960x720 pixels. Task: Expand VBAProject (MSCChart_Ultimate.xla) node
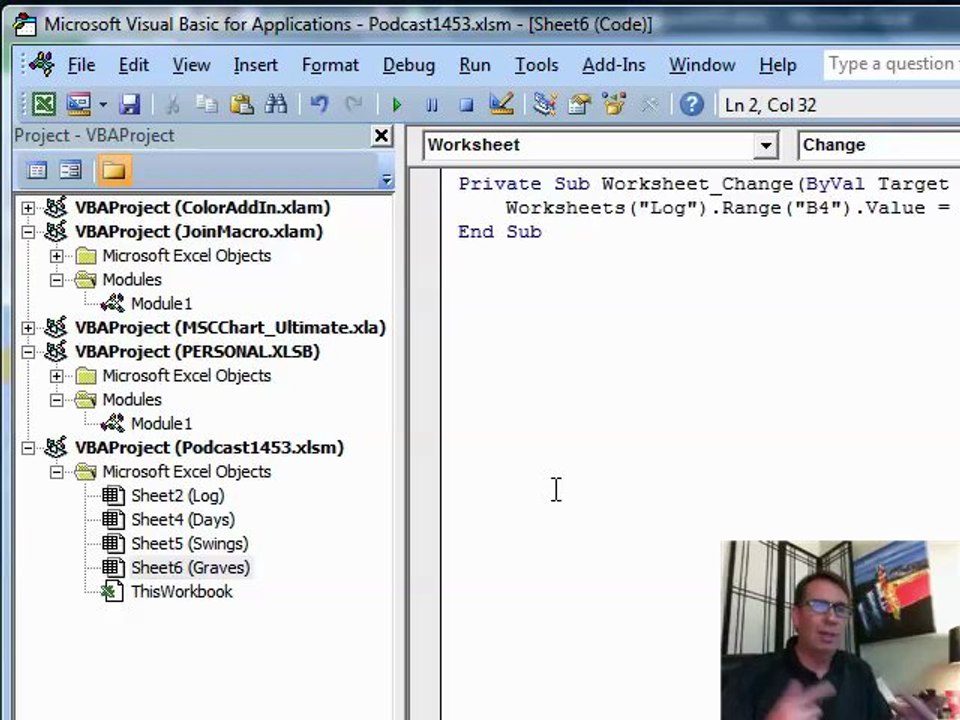28,328
